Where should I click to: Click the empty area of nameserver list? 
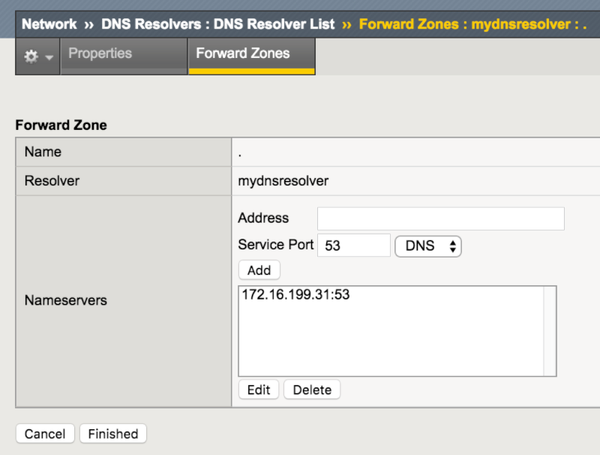tap(390, 345)
